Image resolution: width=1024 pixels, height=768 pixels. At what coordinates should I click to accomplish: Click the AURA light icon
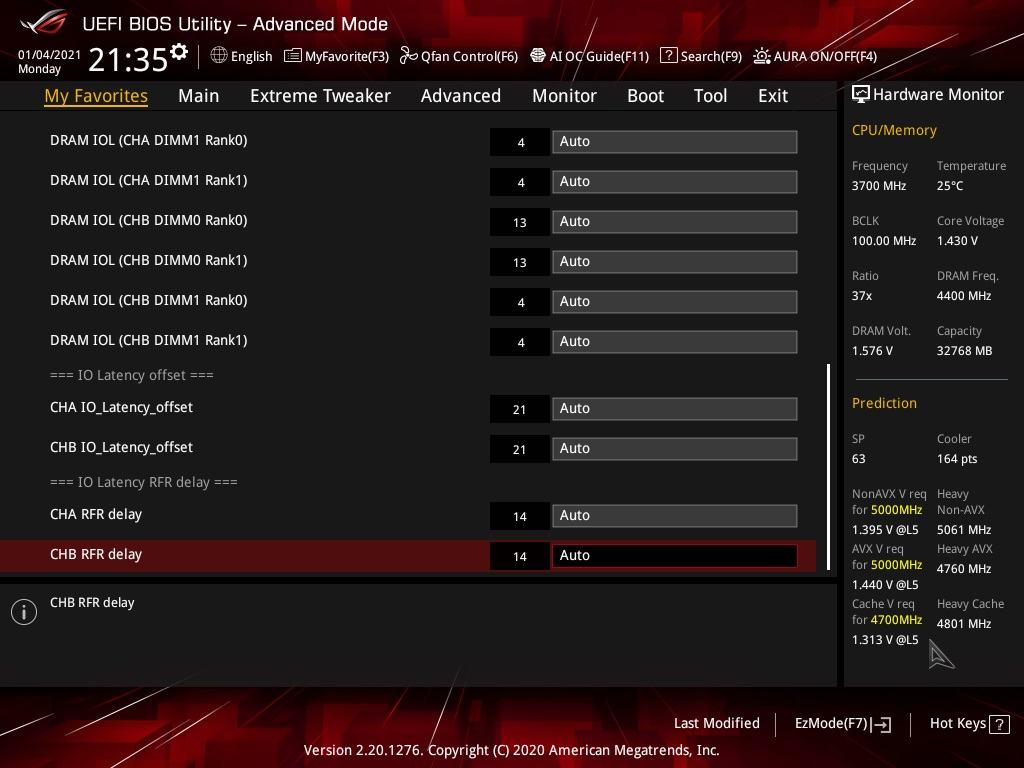click(x=761, y=56)
